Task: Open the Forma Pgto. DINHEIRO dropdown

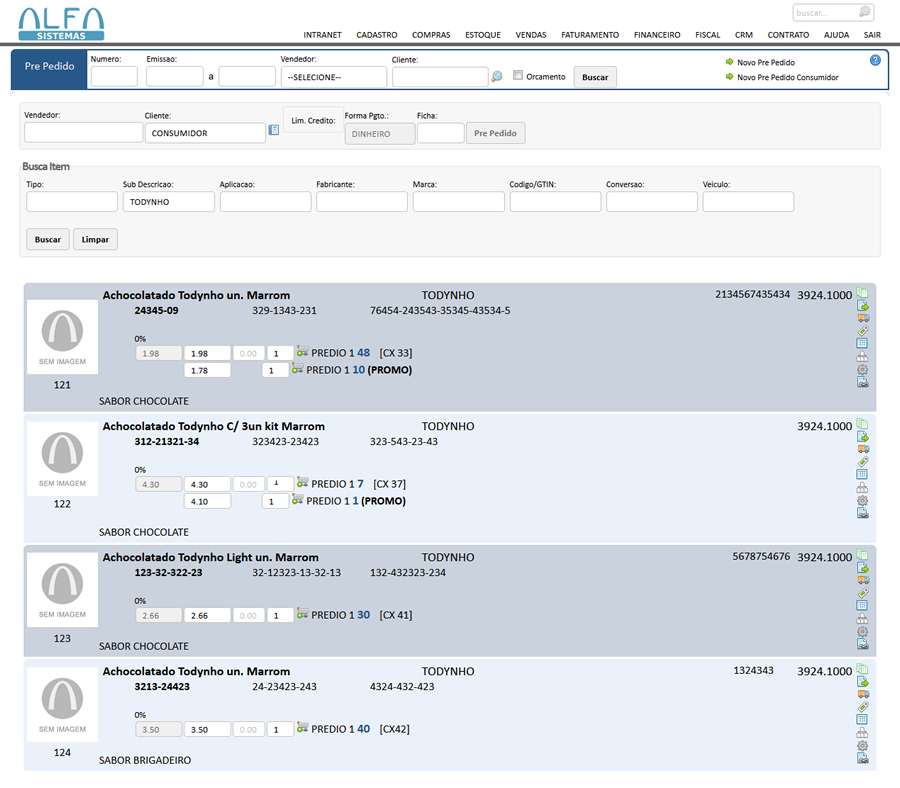Action: point(379,134)
